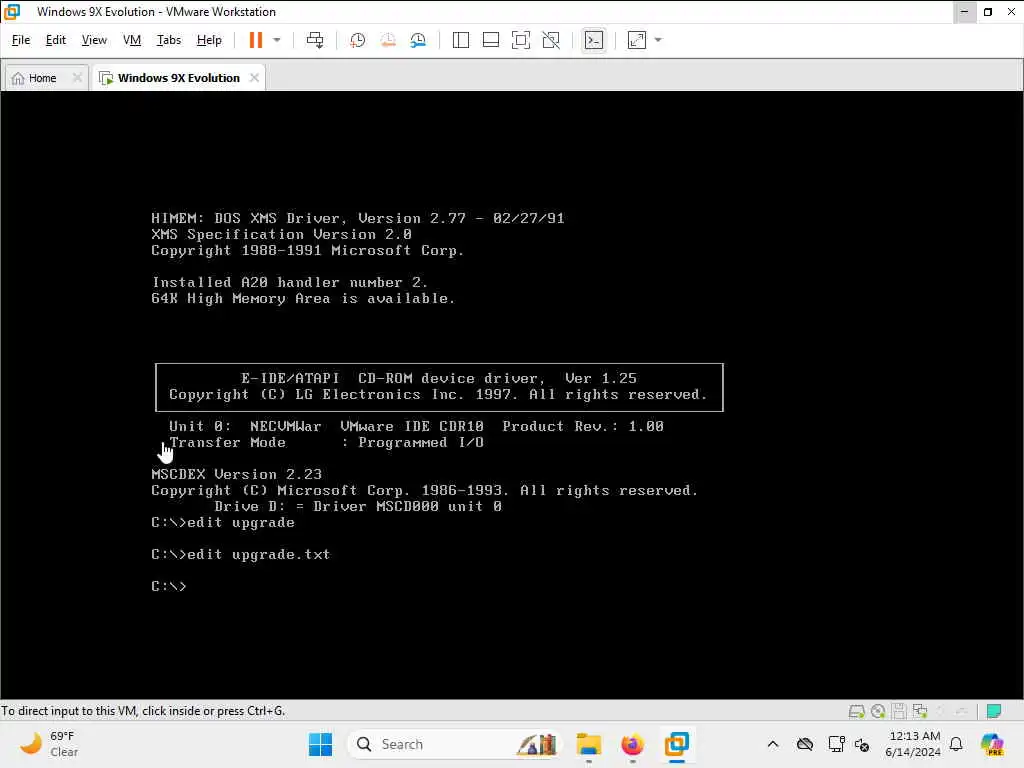The image size is (1024, 768).
Task: Click the hard disk status icon
Action: [x=856, y=711]
